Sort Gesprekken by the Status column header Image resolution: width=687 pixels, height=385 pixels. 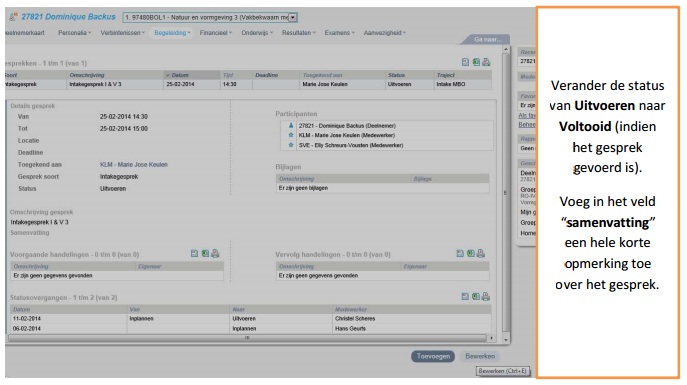click(409, 75)
